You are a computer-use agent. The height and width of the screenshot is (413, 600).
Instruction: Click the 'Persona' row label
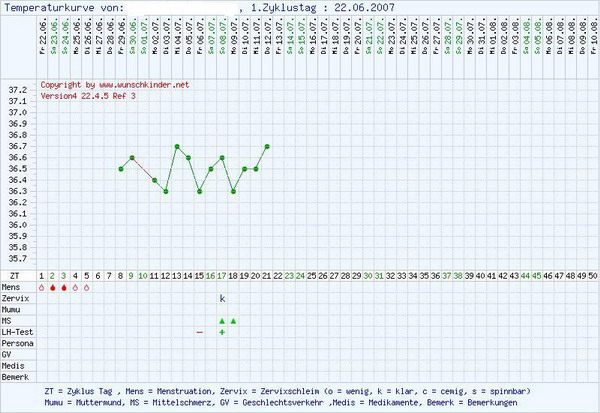(x=17, y=343)
